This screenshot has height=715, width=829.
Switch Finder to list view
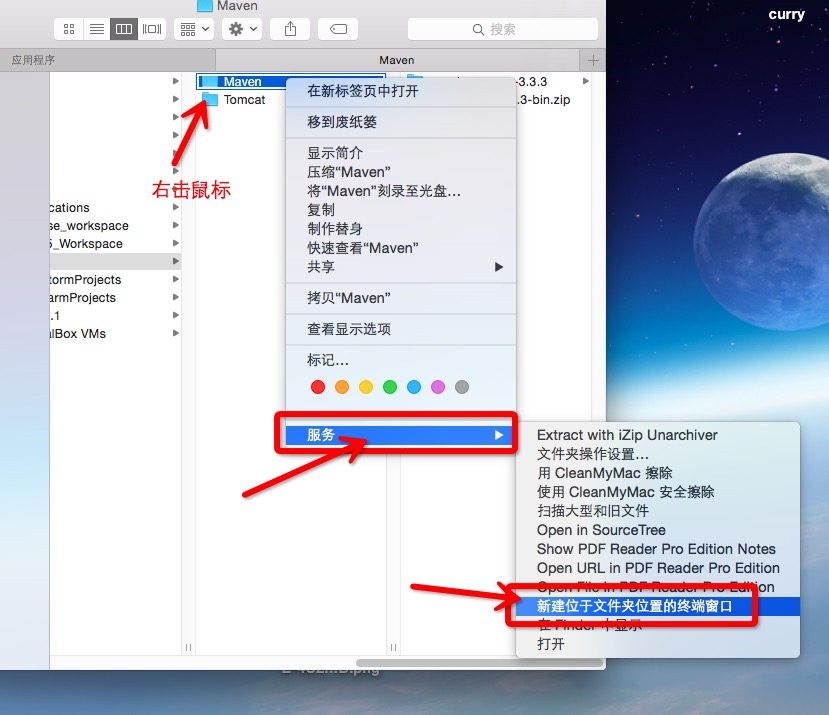pyautogui.click(x=96, y=29)
